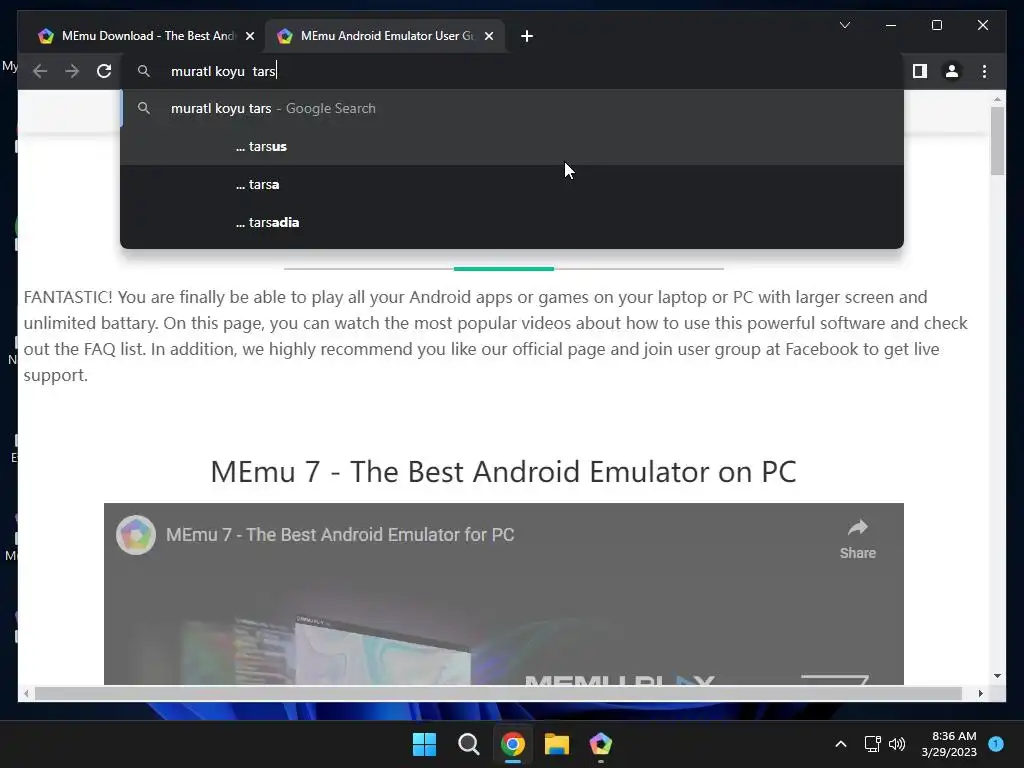Click the scroll-down arrow of page

(x=997, y=676)
